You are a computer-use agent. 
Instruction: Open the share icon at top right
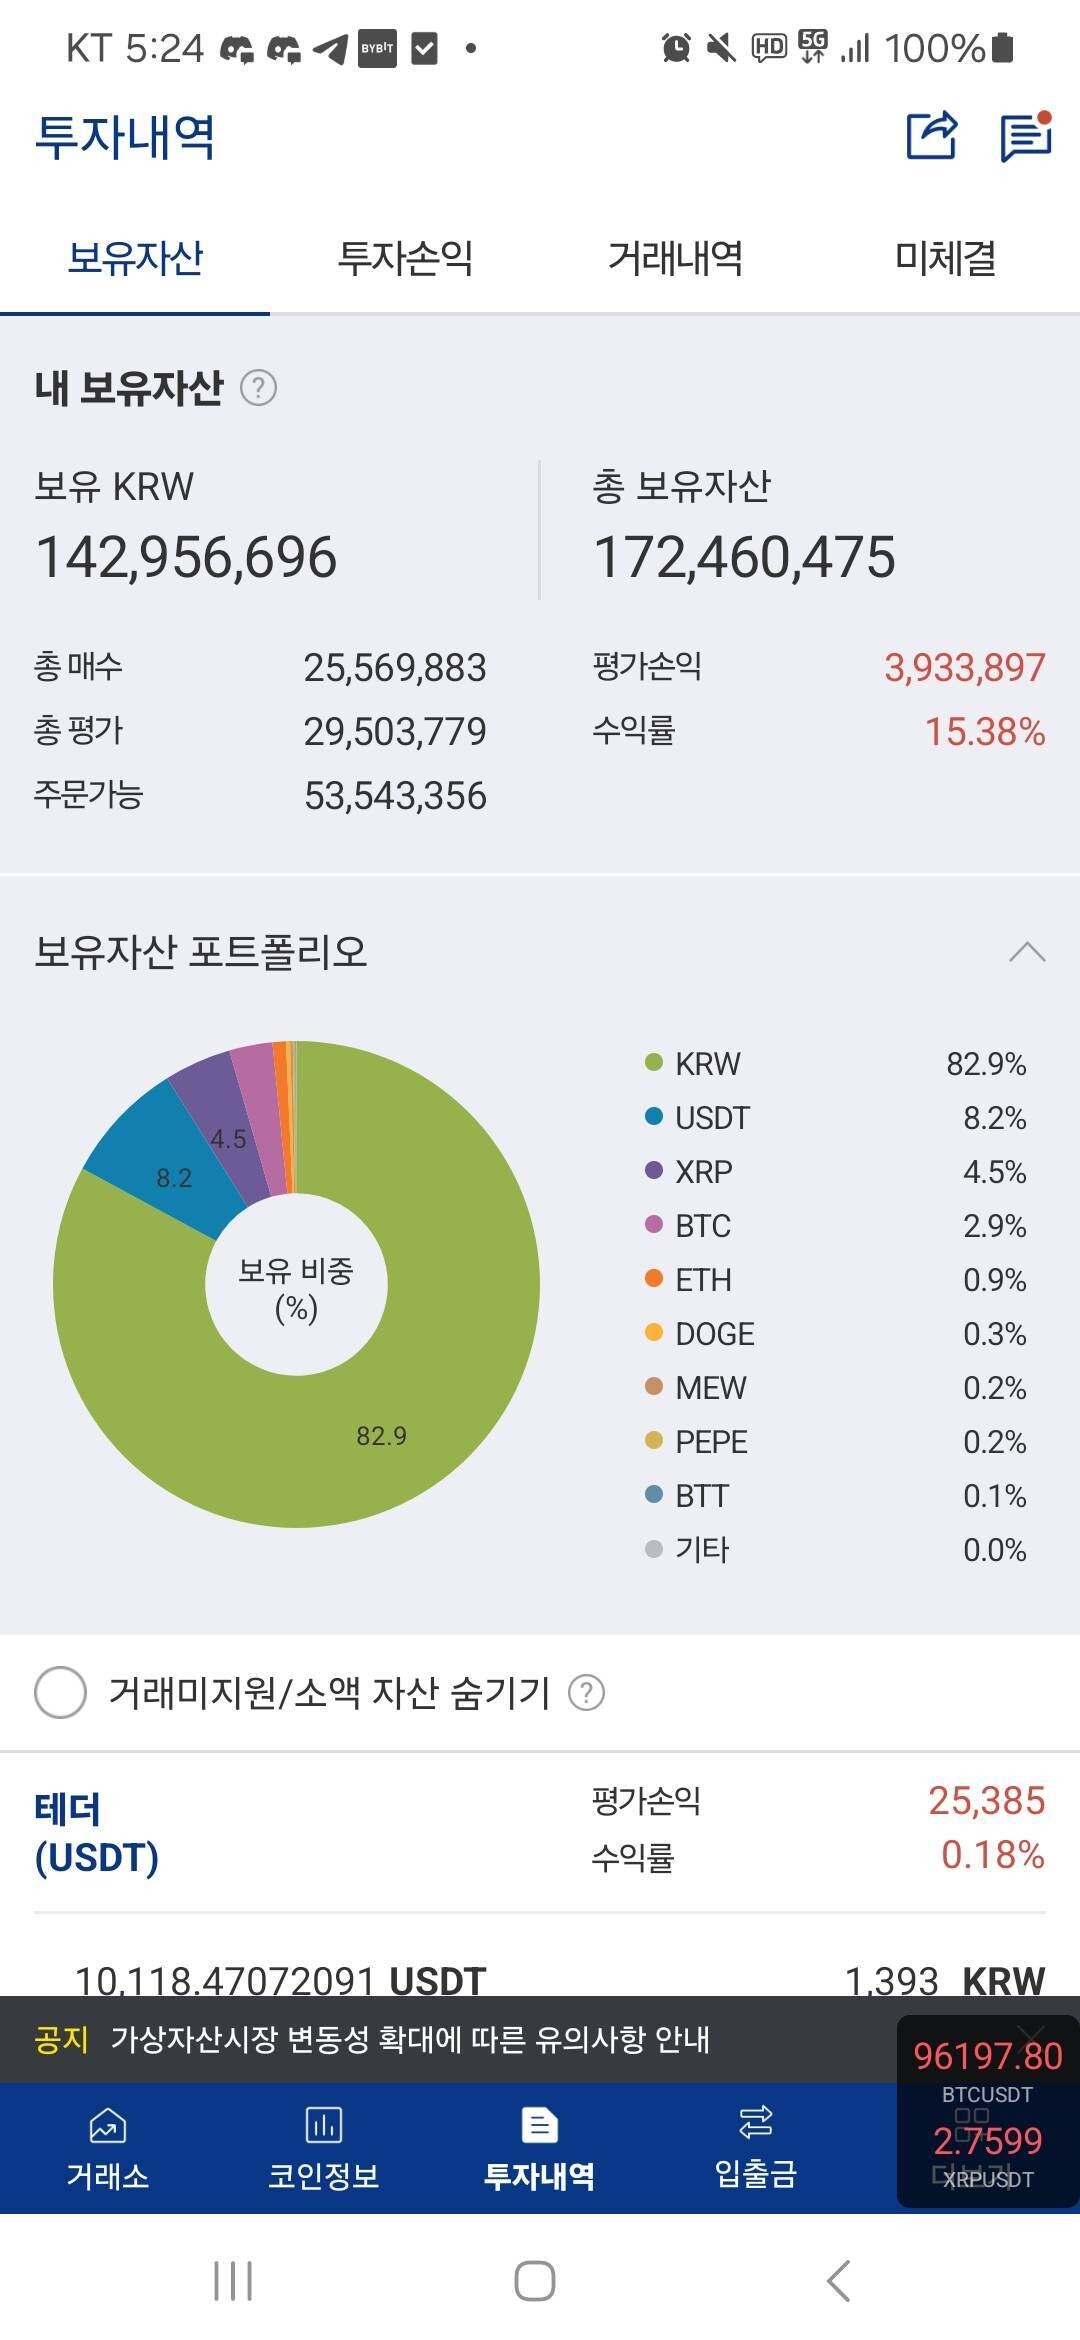(x=930, y=138)
